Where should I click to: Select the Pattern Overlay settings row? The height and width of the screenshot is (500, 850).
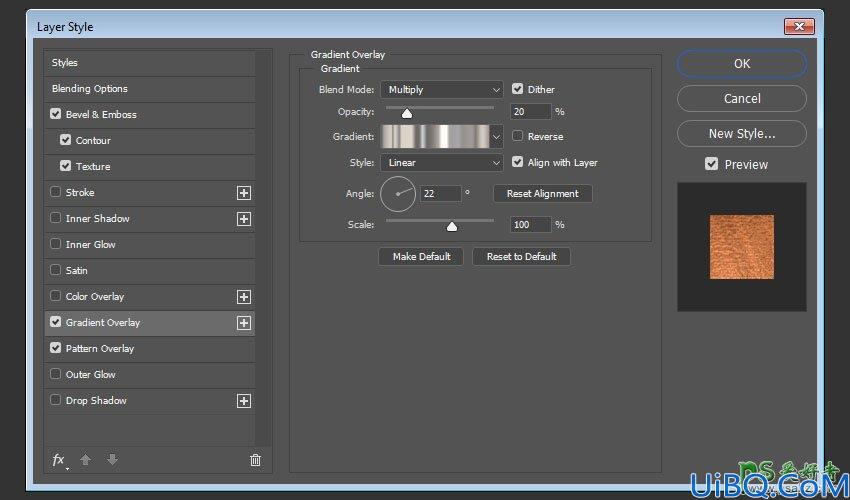coord(150,349)
